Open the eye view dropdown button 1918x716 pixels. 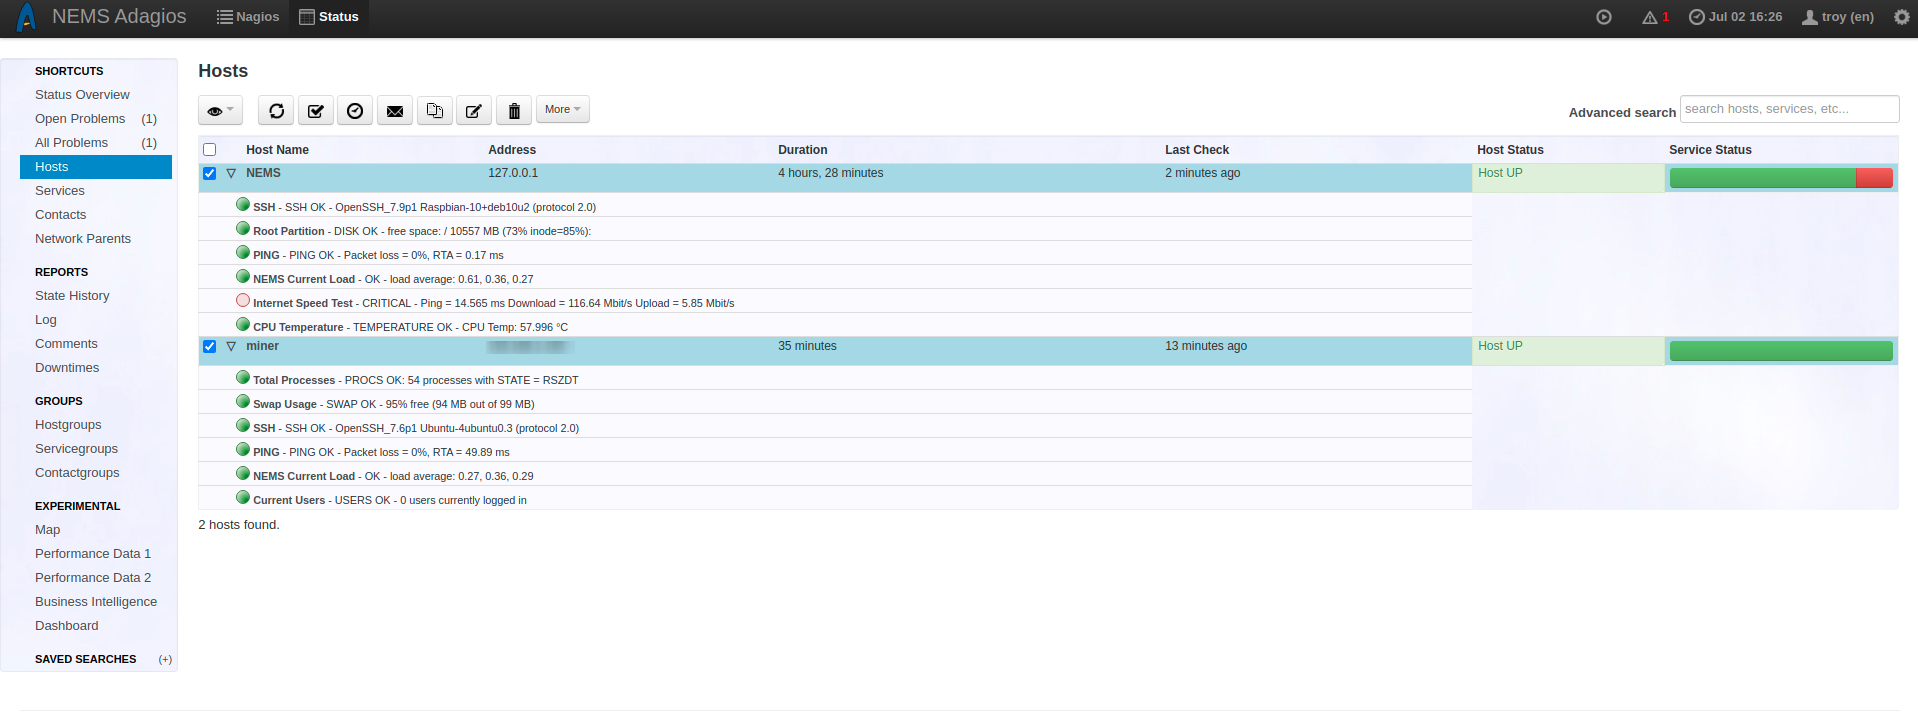220,110
